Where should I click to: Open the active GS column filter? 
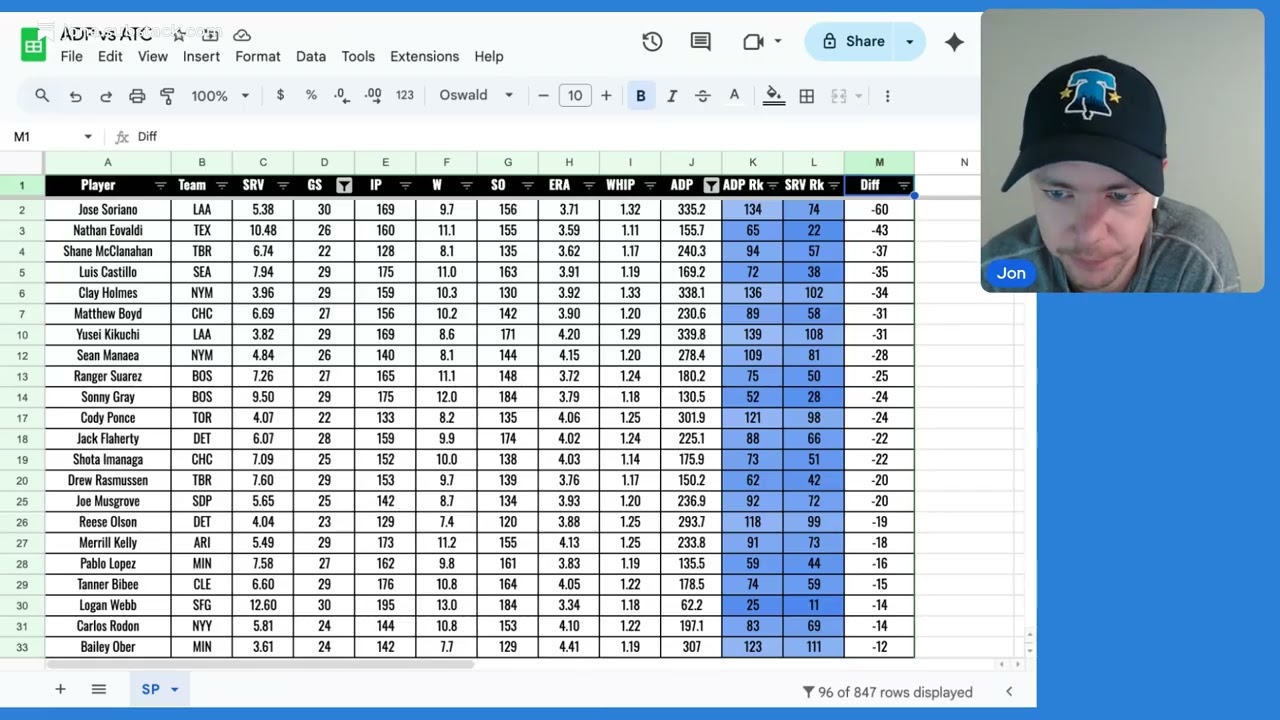[x=344, y=186]
